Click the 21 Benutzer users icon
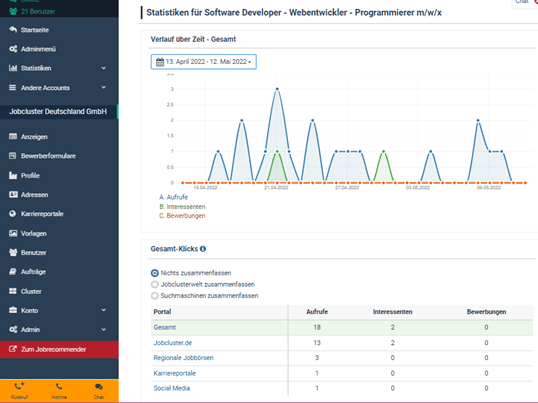This screenshot has height=403, width=538. click(13, 11)
